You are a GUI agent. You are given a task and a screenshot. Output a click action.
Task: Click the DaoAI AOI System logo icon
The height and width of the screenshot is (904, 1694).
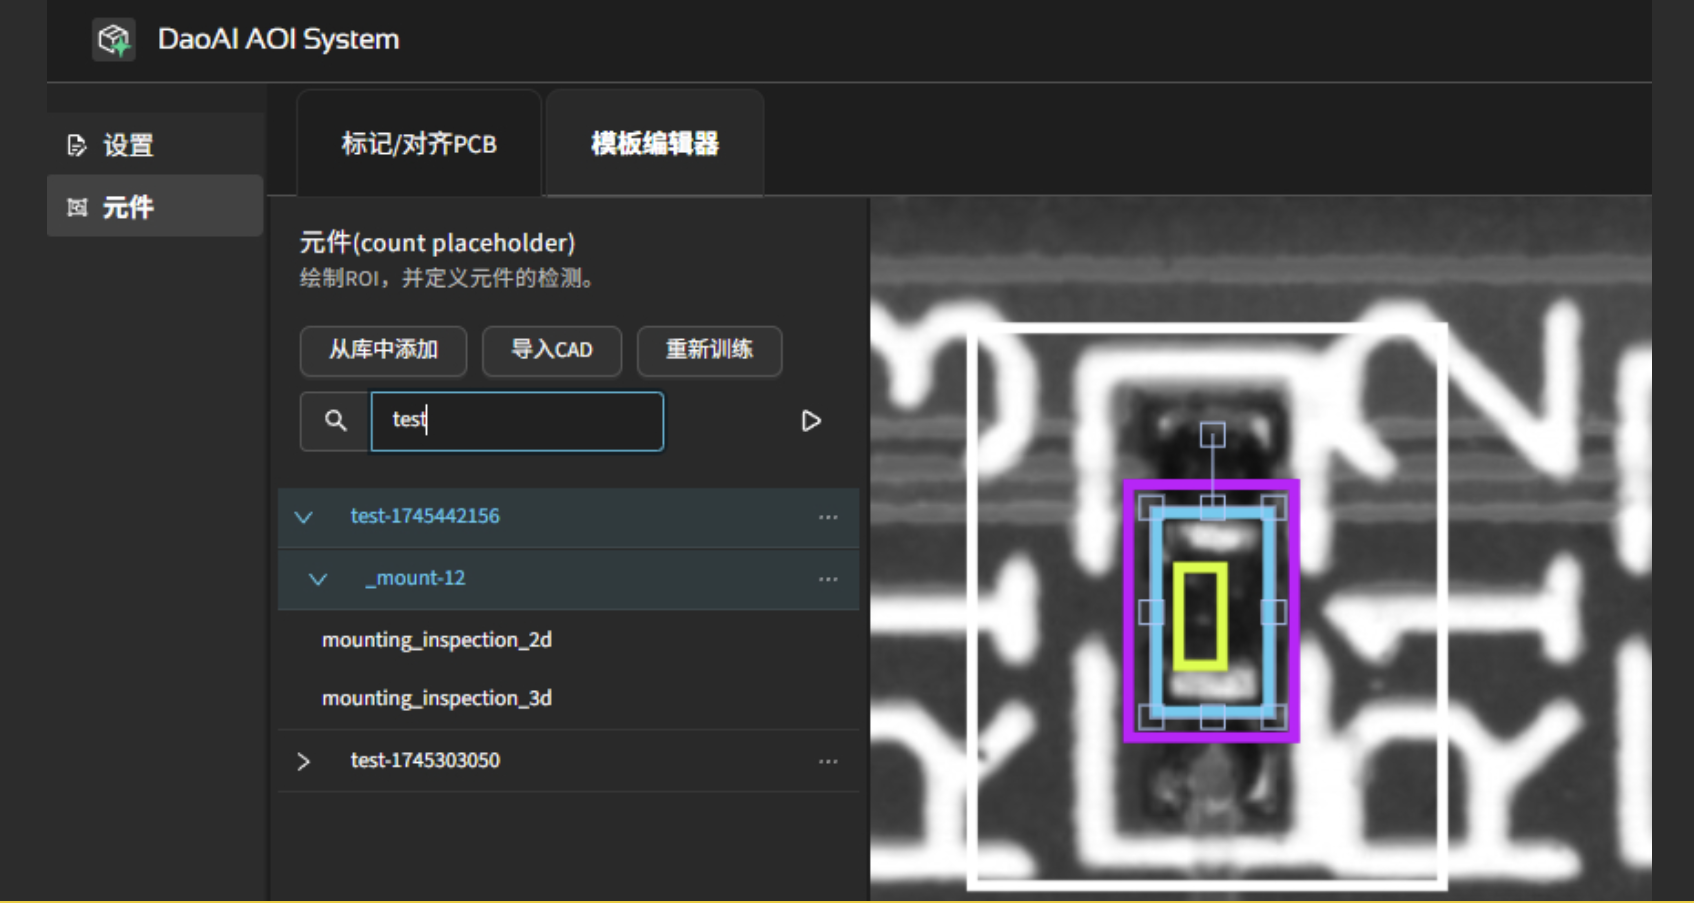coord(115,37)
